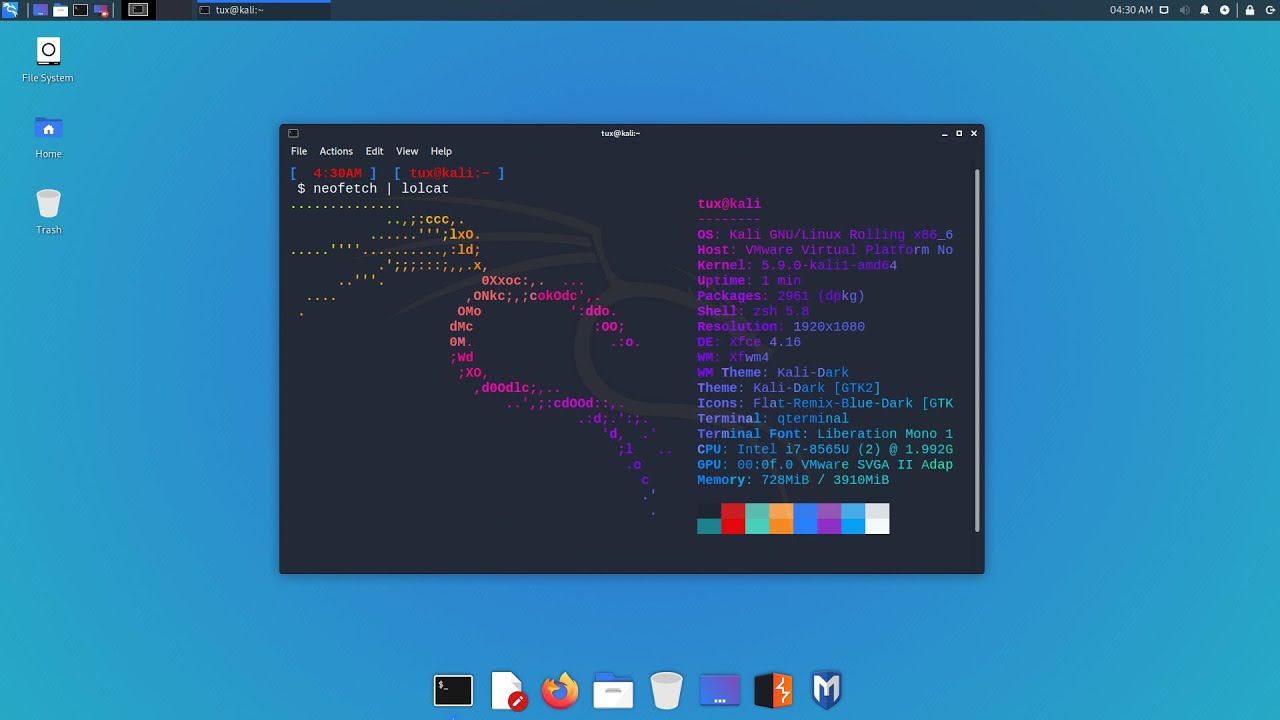Click the '4:30AM' prompt timestamp

(337, 173)
